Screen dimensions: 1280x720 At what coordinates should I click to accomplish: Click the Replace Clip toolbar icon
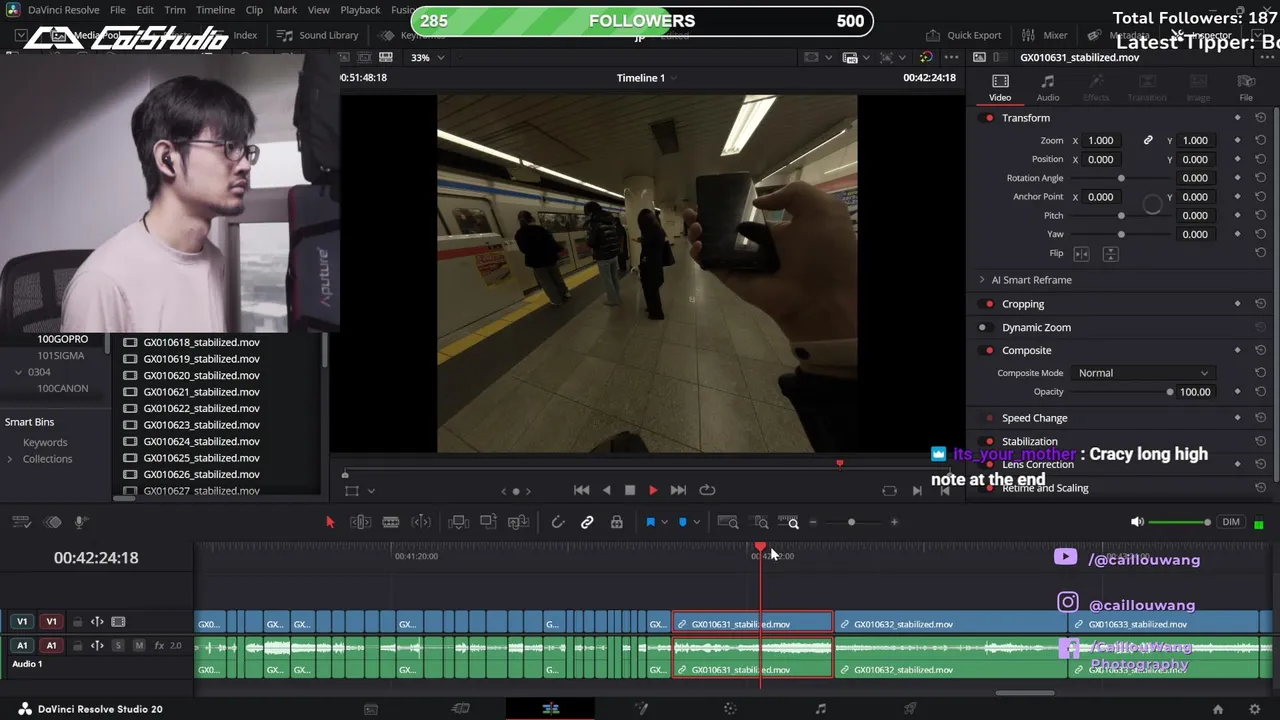tap(518, 522)
